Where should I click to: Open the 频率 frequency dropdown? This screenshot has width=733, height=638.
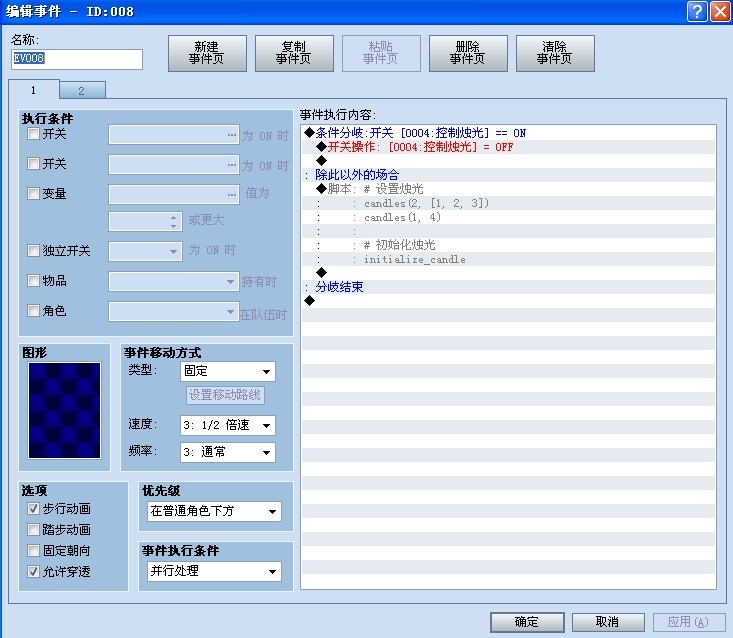point(228,452)
